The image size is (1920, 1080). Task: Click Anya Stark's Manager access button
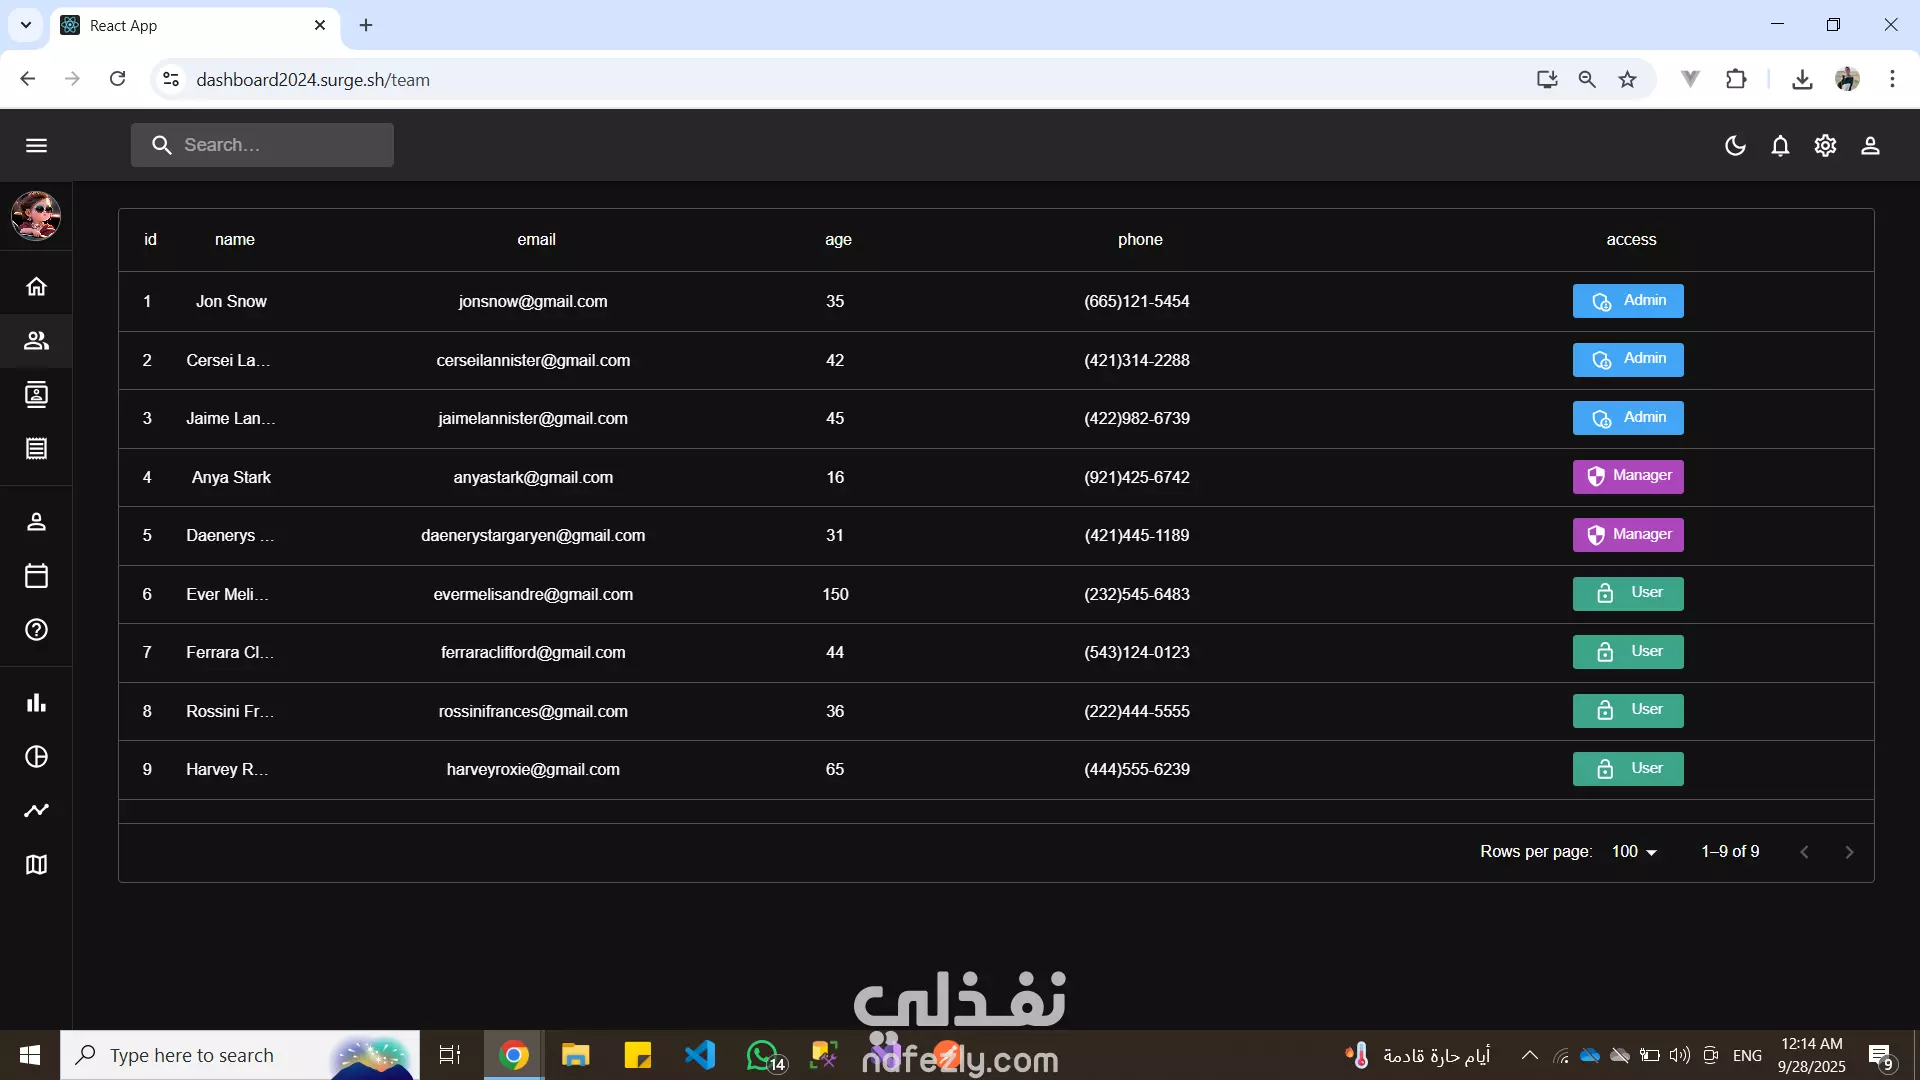[x=1628, y=477]
